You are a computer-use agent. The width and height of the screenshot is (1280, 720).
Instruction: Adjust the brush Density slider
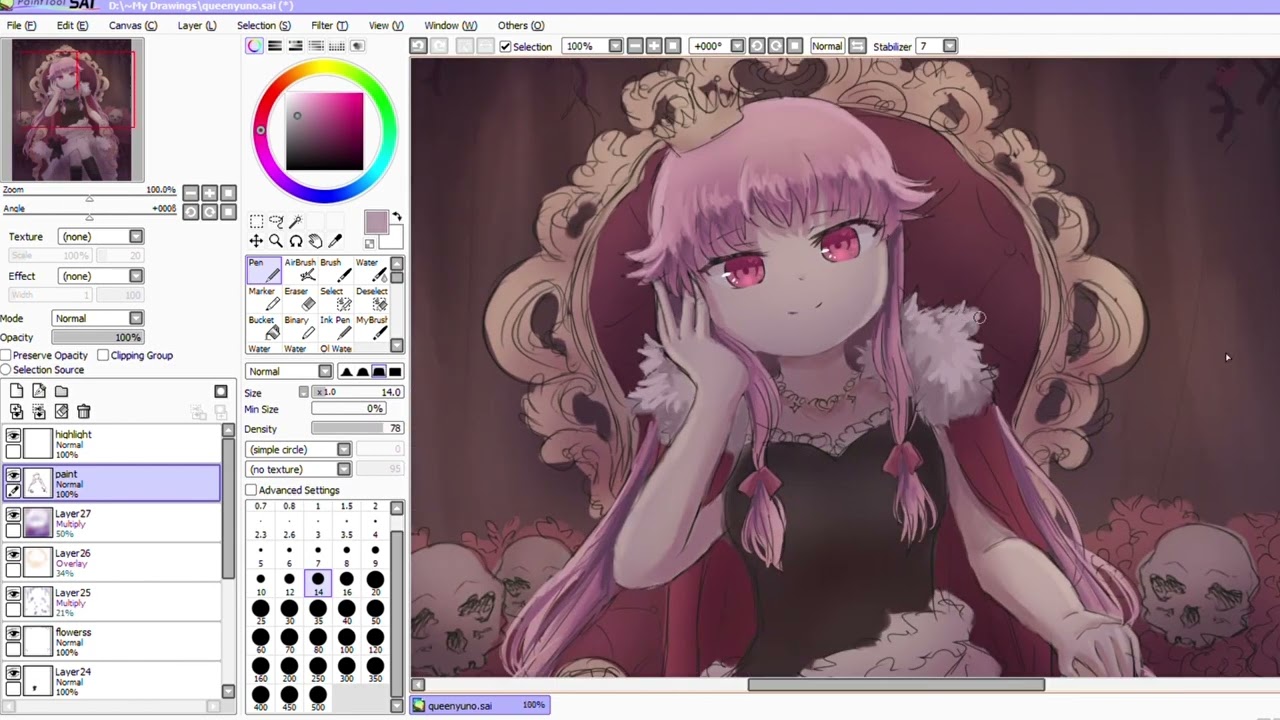pyautogui.click(x=357, y=428)
